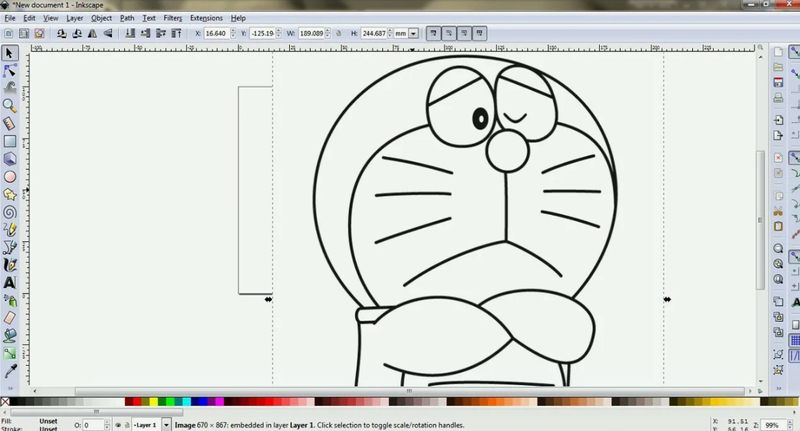Image resolution: width=800 pixels, height=431 pixels.
Task: Select the Tweak tool
Action: click(x=10, y=88)
